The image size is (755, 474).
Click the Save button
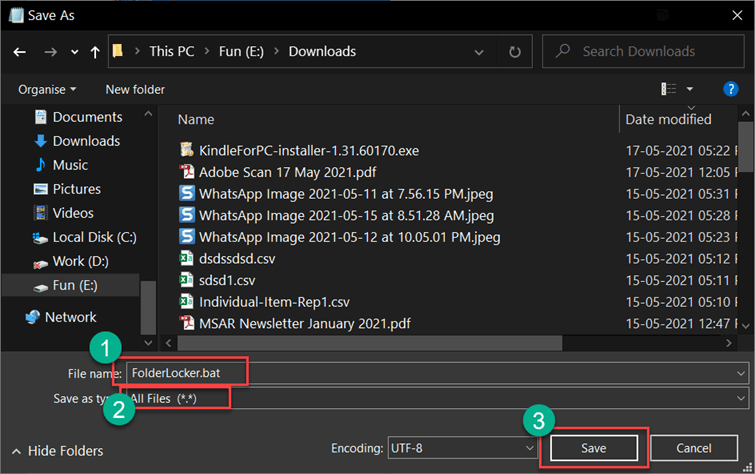(593, 447)
